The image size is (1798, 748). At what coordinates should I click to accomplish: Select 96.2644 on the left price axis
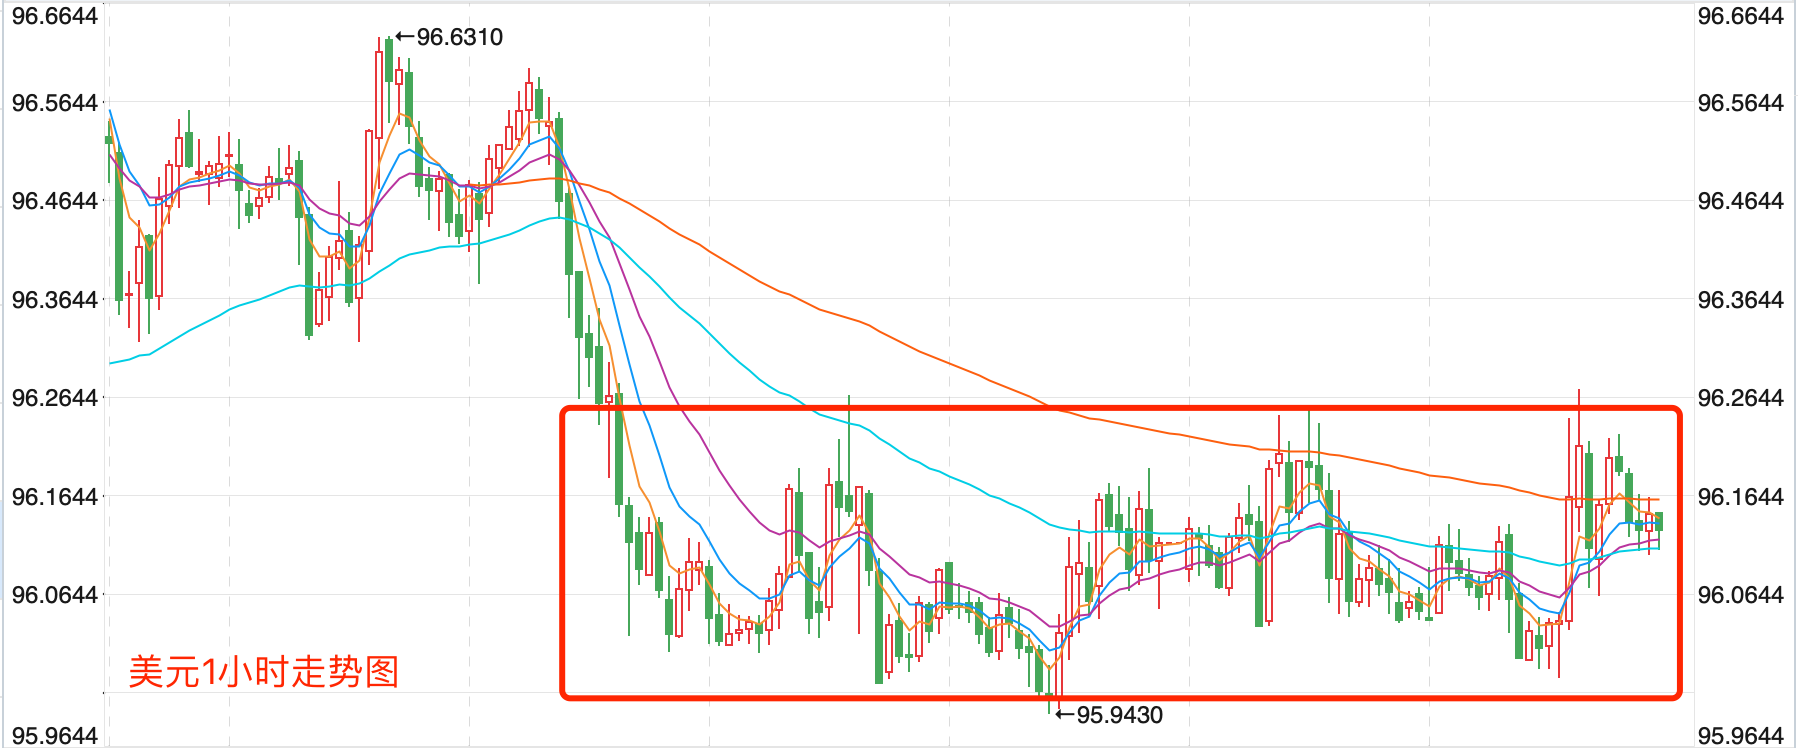55,398
